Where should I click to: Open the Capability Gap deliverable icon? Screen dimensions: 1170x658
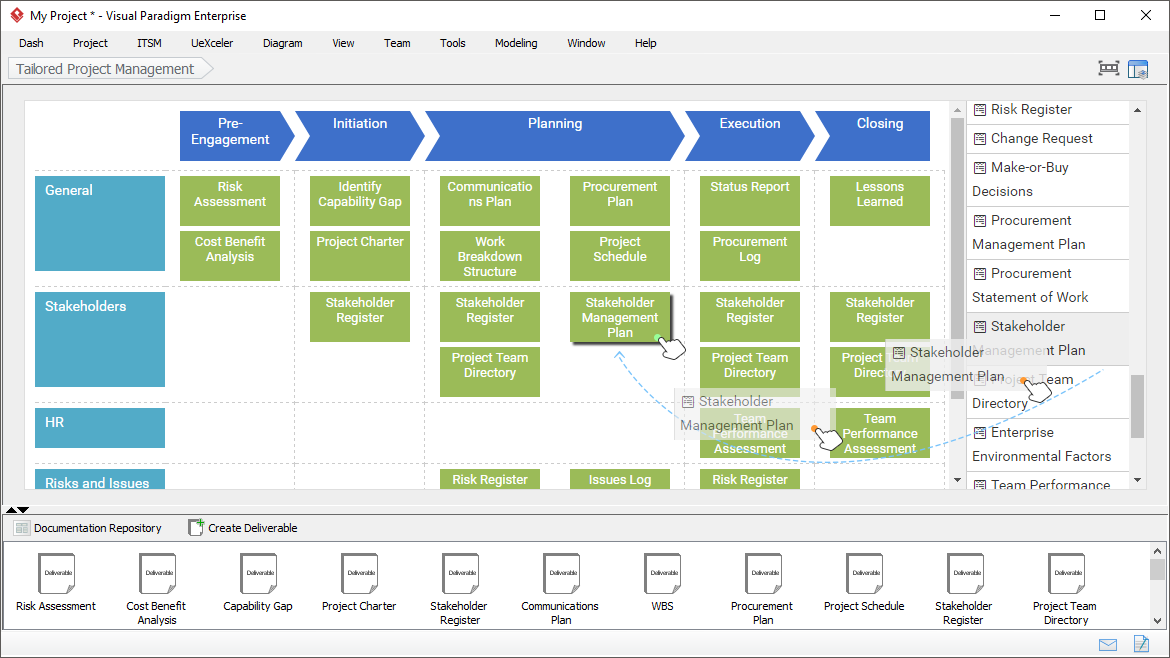click(x=258, y=573)
